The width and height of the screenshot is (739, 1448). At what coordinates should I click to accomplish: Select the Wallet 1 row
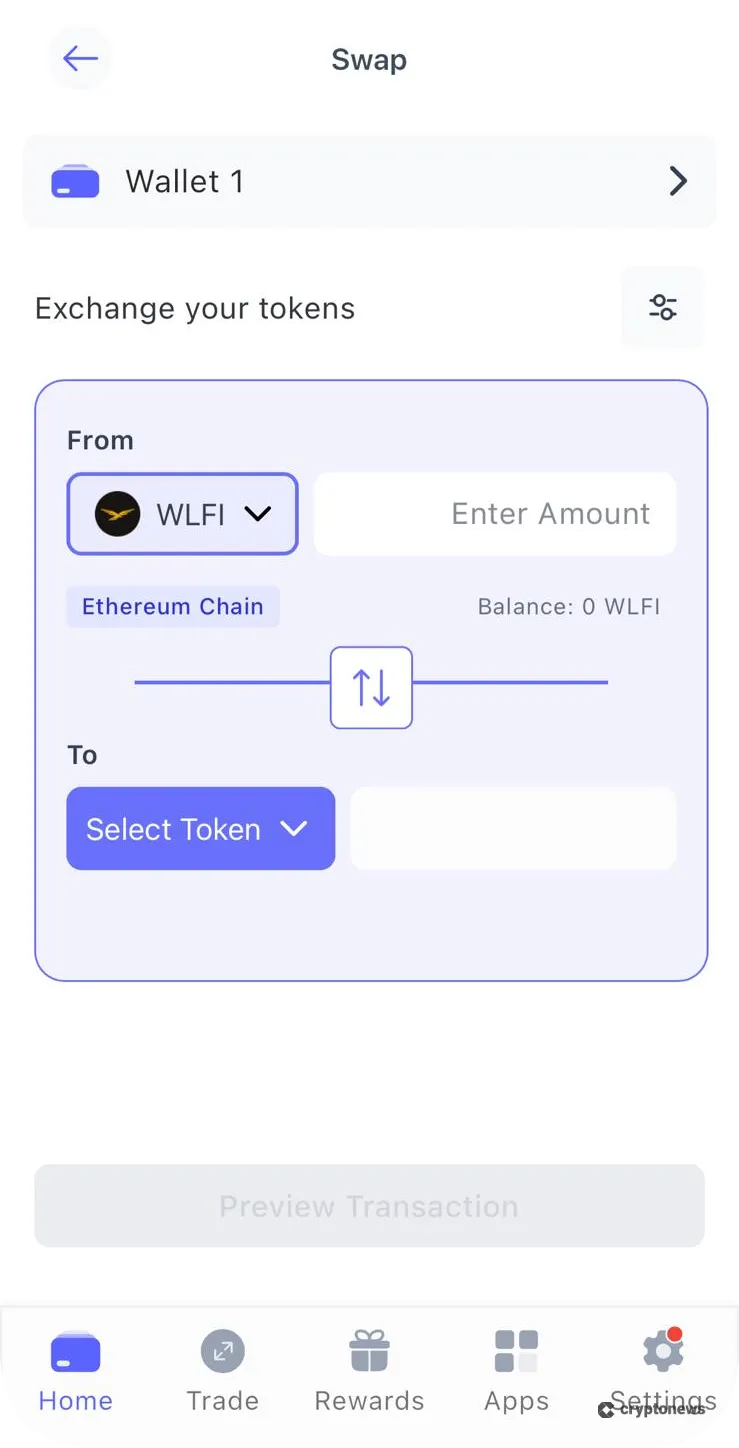pos(369,181)
